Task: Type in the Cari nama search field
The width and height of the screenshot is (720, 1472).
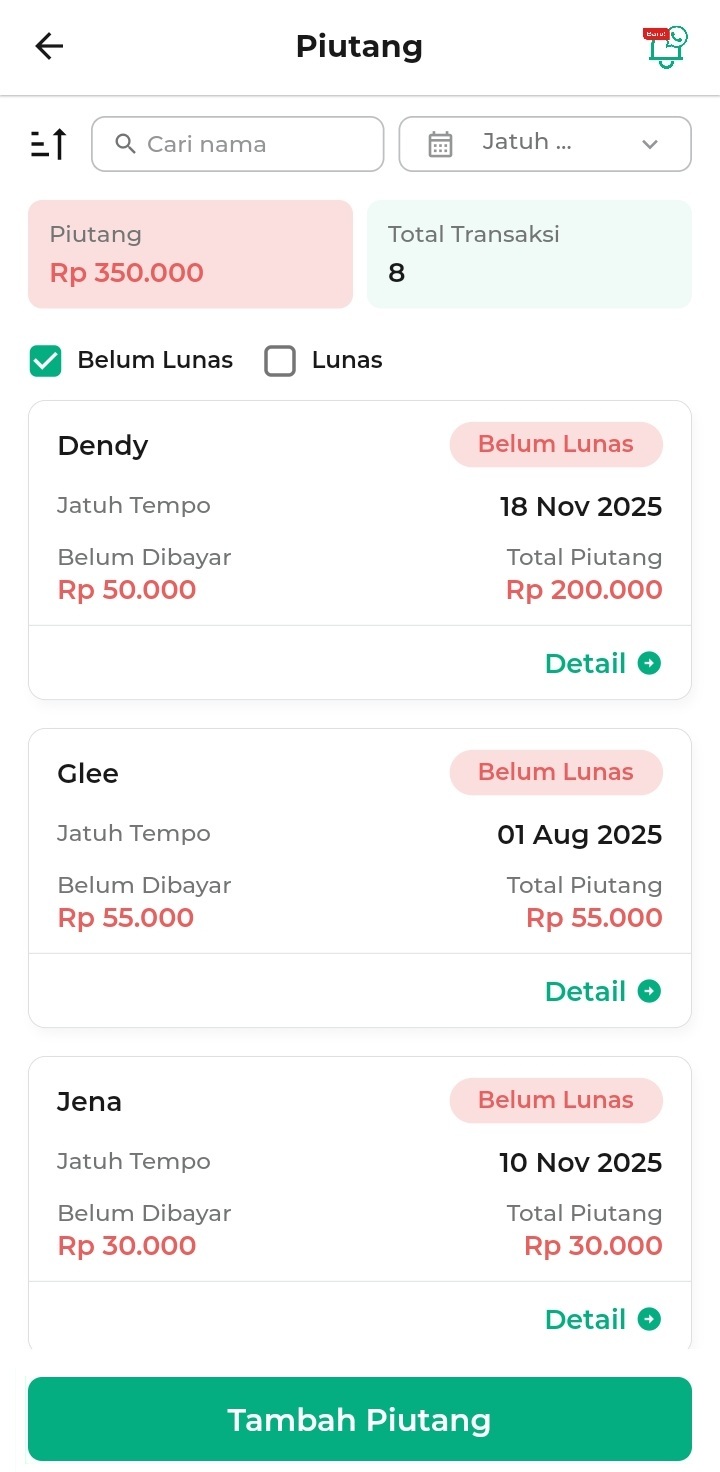Action: (x=250, y=144)
